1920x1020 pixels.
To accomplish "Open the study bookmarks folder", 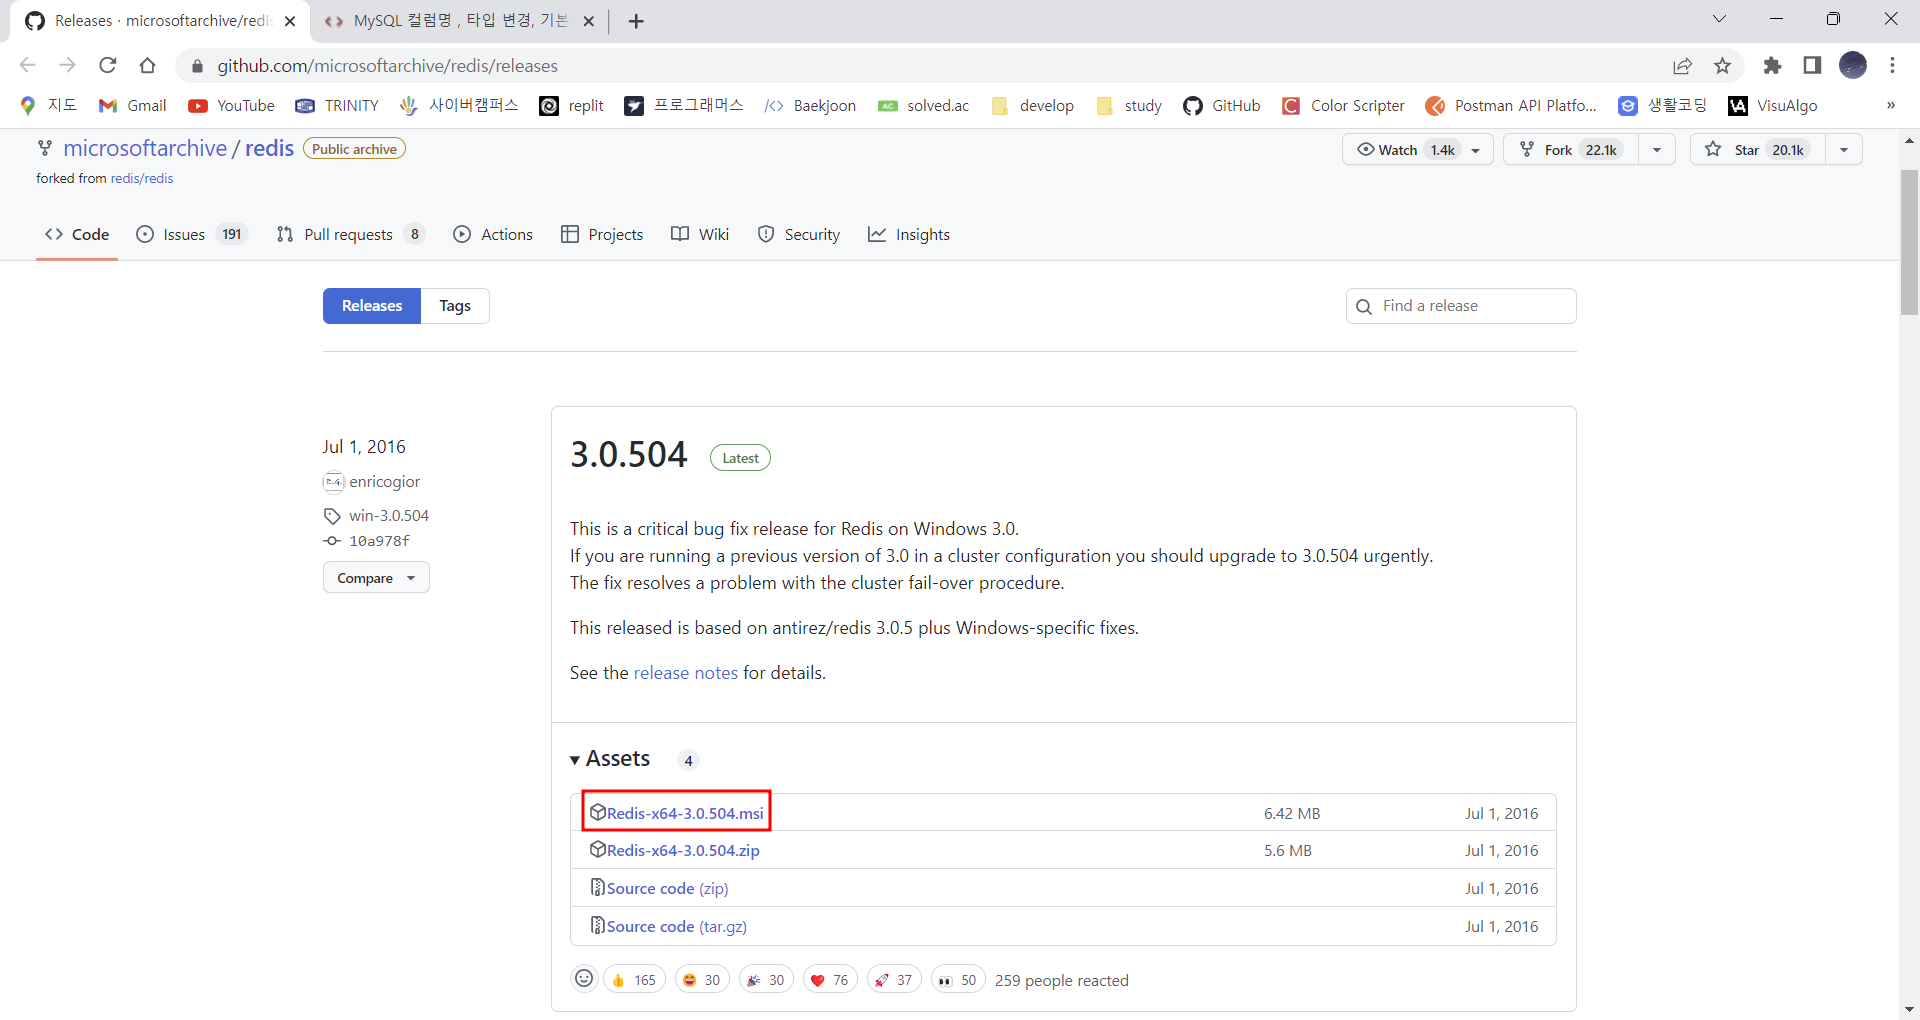I will (1129, 106).
